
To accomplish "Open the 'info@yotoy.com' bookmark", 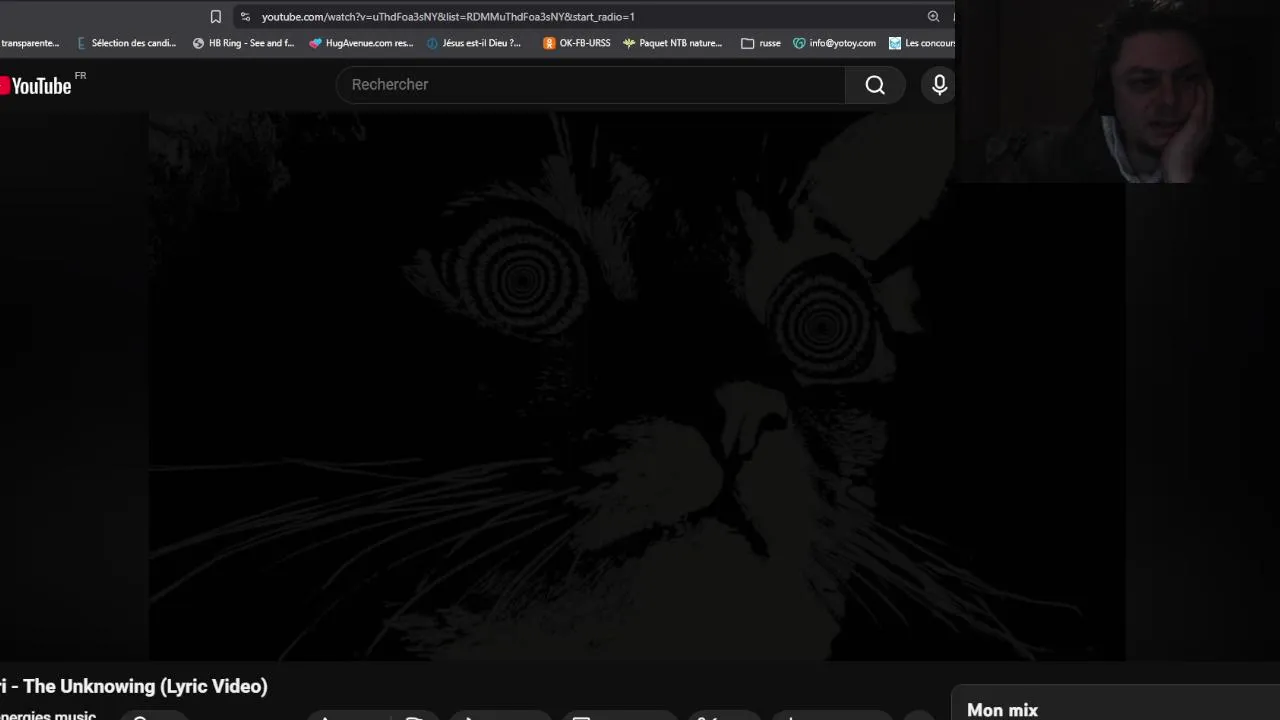I will (x=834, y=43).
